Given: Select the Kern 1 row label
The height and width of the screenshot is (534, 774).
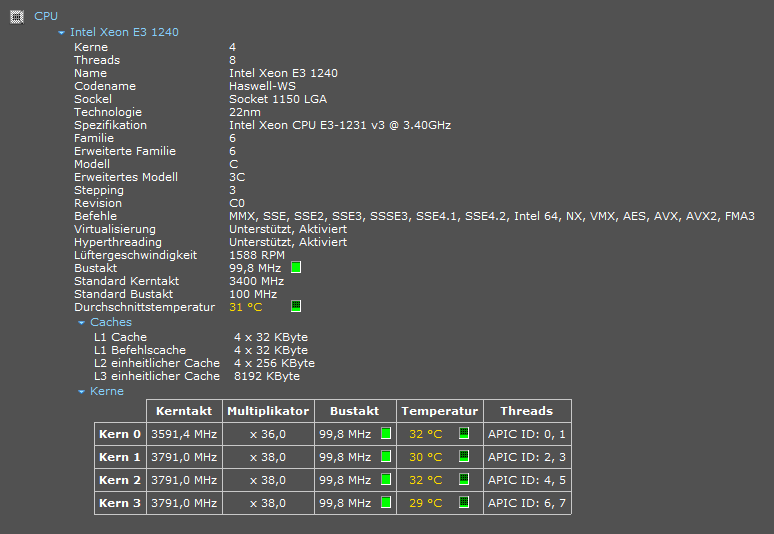Looking at the screenshot, I should tap(120, 457).
